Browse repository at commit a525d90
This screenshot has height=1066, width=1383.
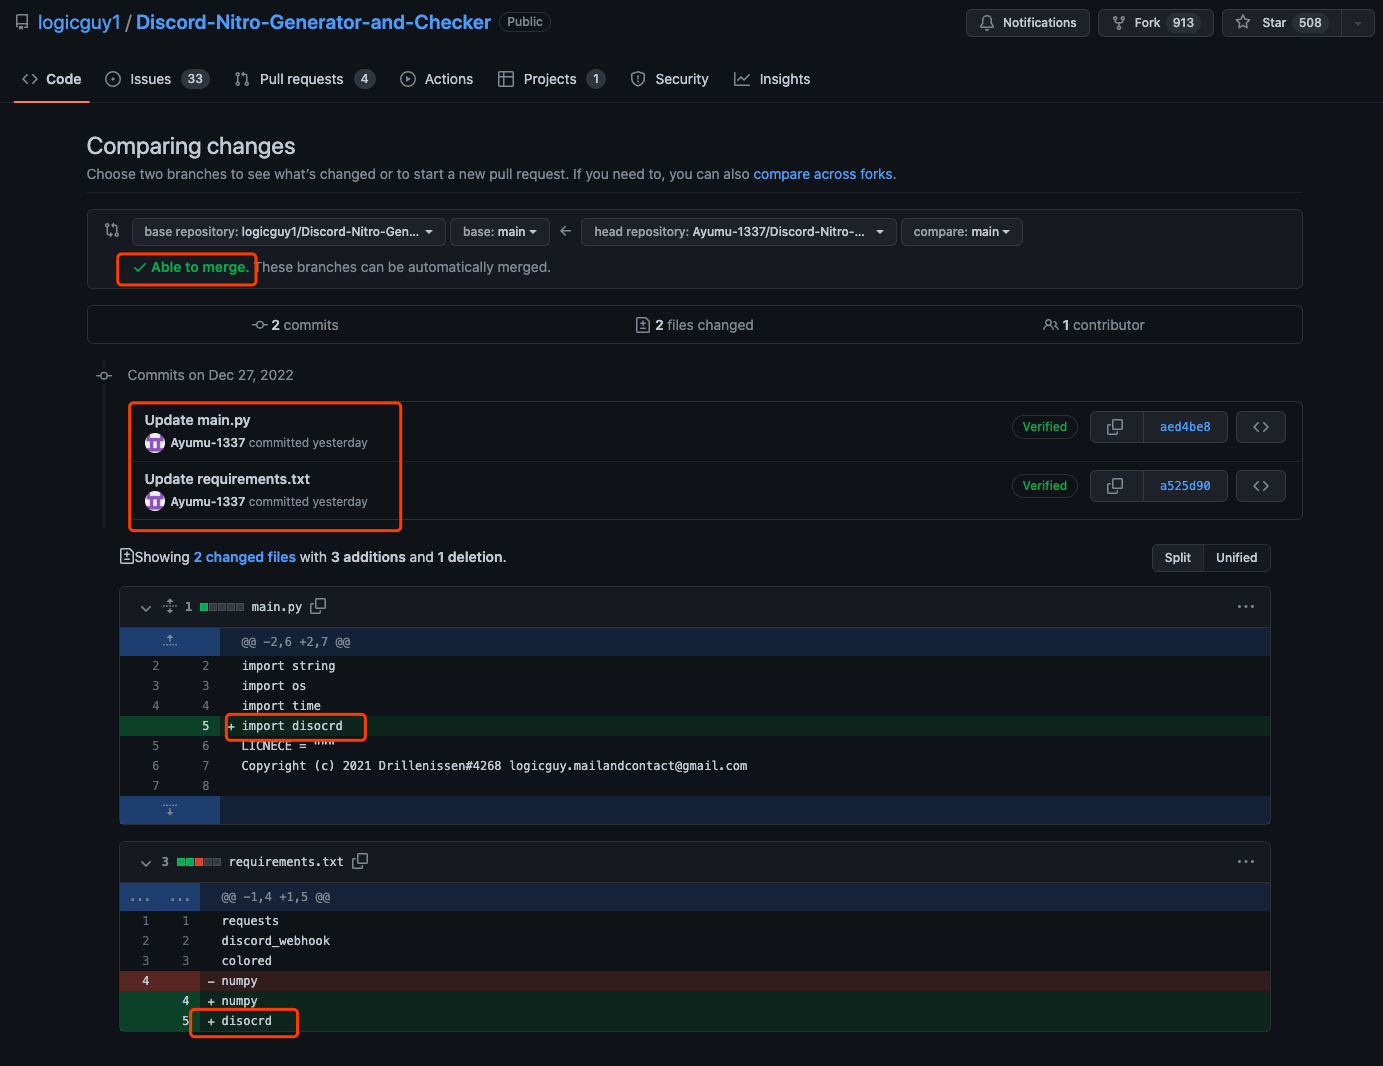click(x=1261, y=486)
